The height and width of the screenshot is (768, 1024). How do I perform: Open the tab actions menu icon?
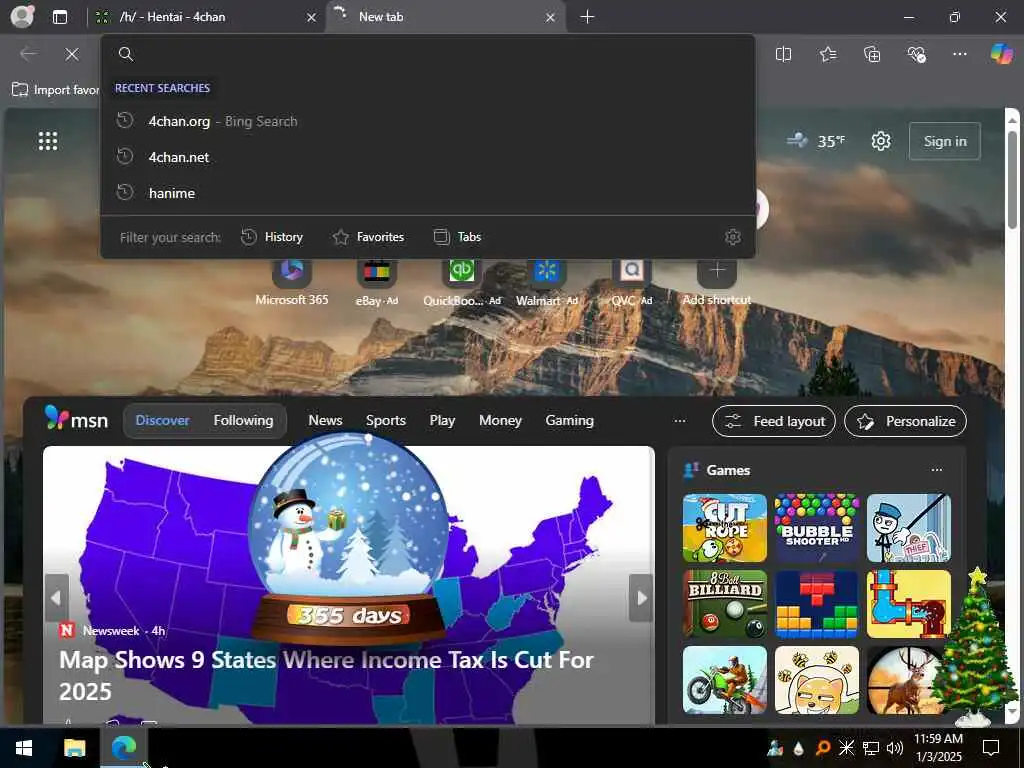[59, 17]
